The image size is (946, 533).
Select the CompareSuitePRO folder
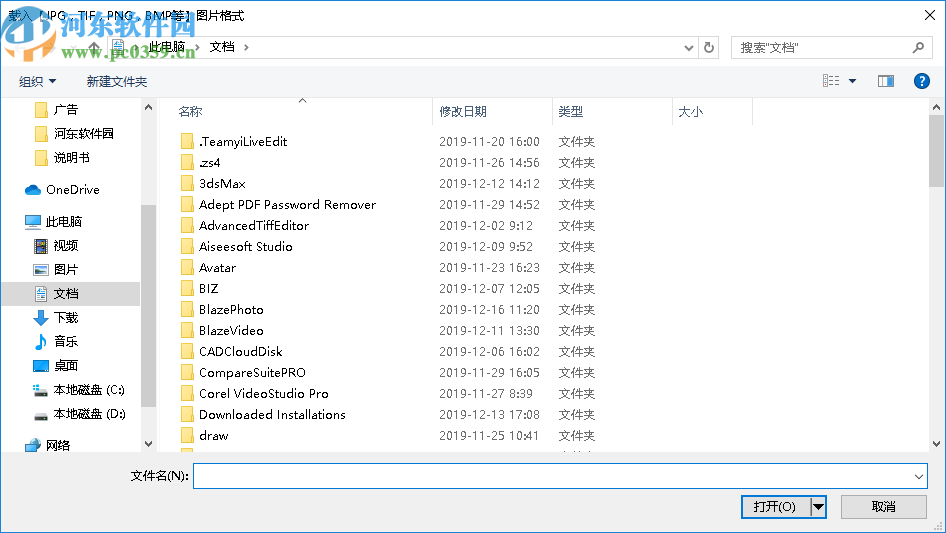(243, 372)
